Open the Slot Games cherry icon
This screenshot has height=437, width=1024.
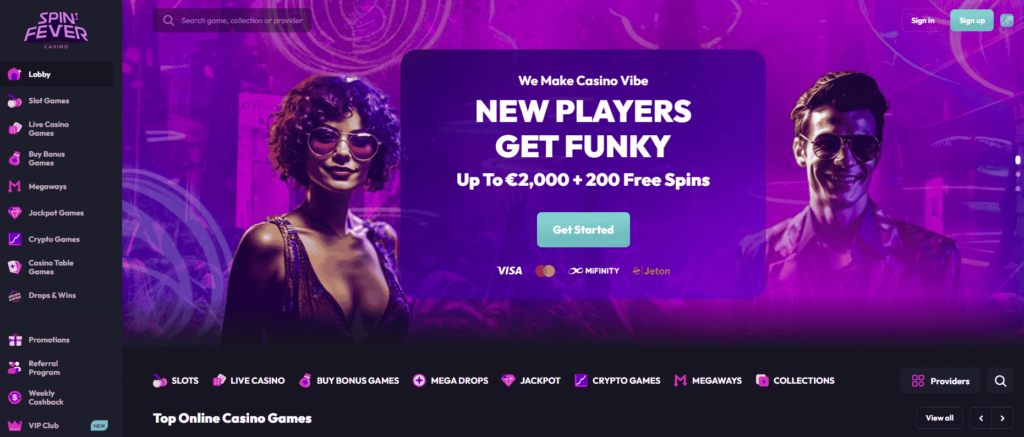[x=14, y=101]
